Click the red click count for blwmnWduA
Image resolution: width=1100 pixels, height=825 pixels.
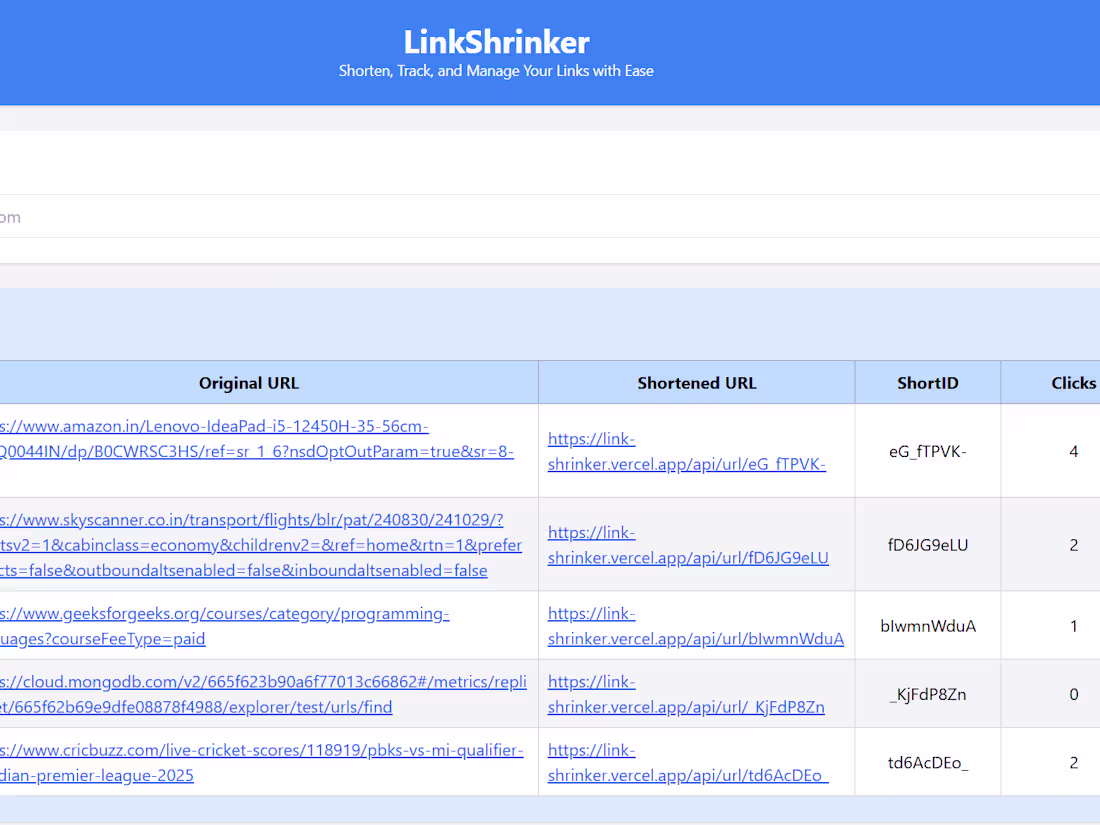[1074, 625]
